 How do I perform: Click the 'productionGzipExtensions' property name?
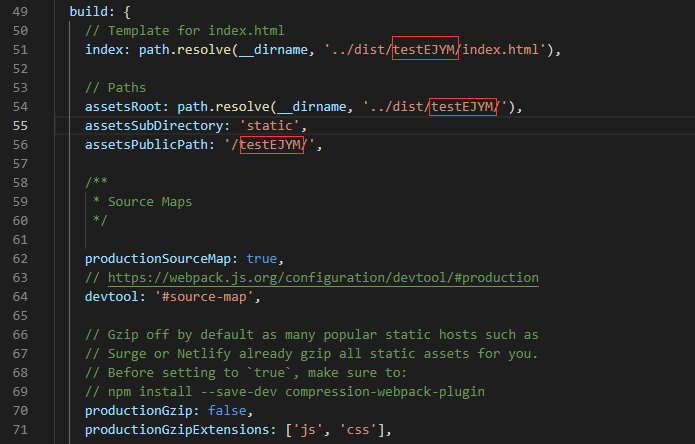[x=177, y=430]
